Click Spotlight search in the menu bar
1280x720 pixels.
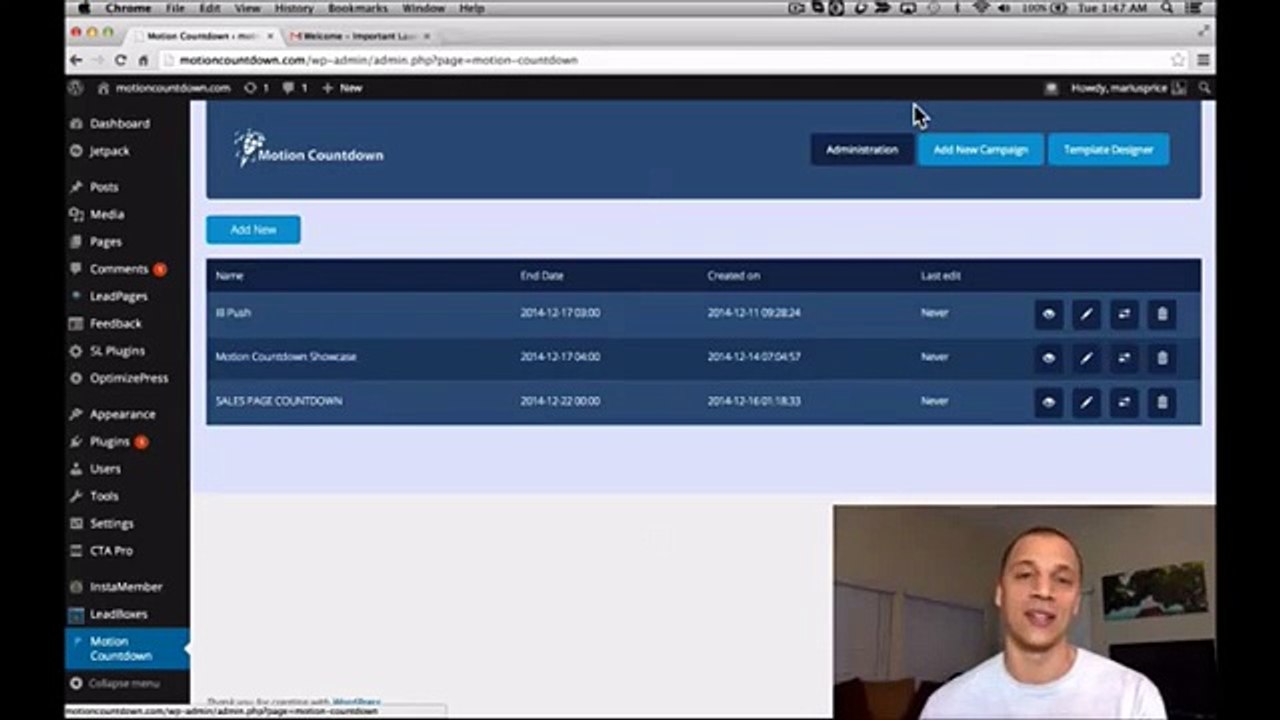(x=1167, y=8)
